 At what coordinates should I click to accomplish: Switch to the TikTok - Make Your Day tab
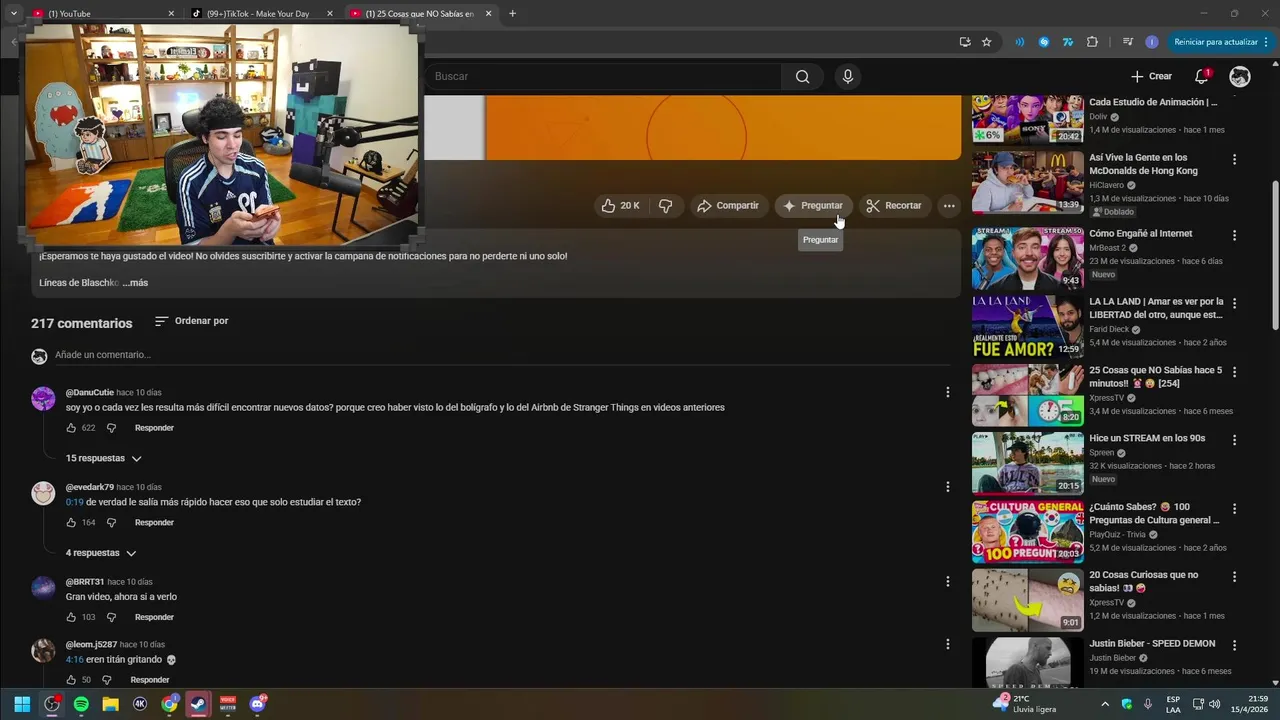262,14
